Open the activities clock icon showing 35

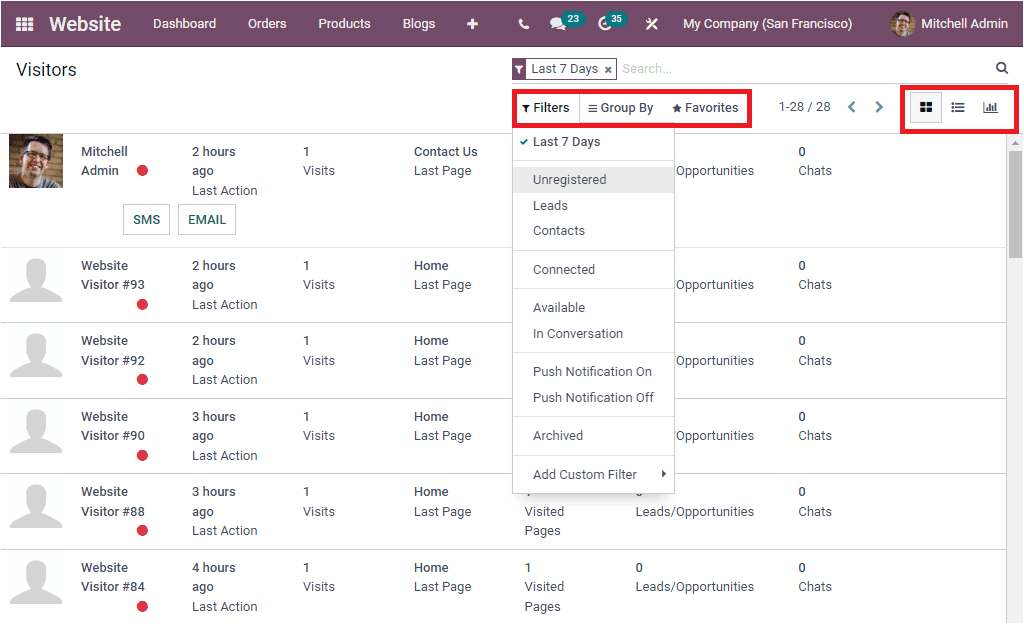[x=607, y=23]
